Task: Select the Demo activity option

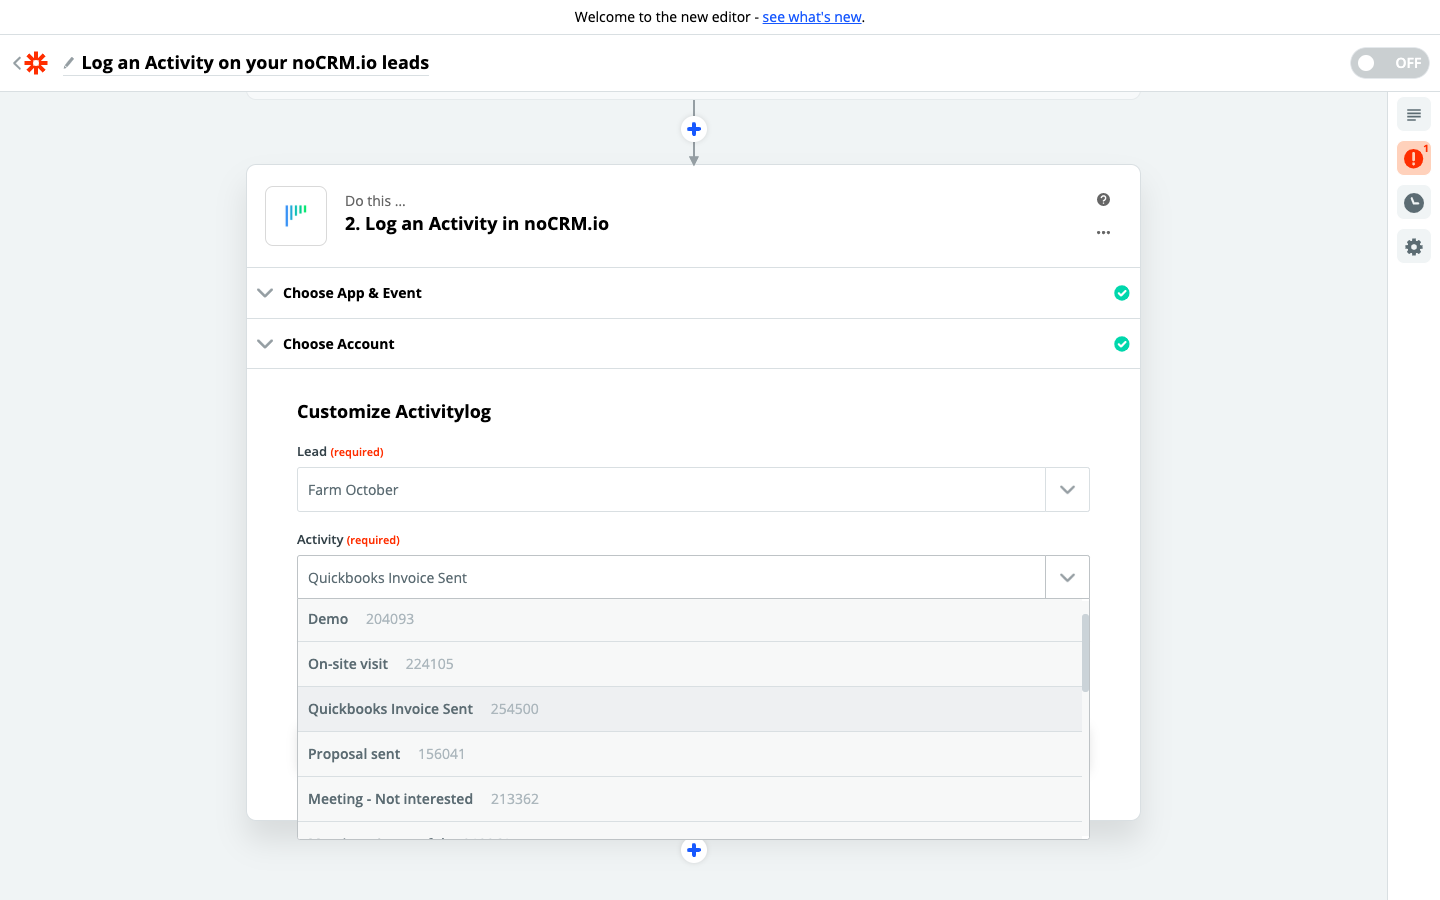Action: pyautogui.click(x=328, y=619)
